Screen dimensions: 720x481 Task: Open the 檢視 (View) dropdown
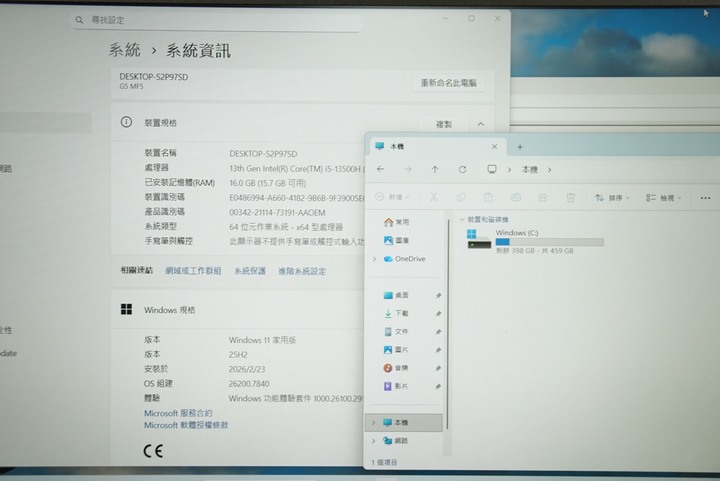[x=664, y=198]
